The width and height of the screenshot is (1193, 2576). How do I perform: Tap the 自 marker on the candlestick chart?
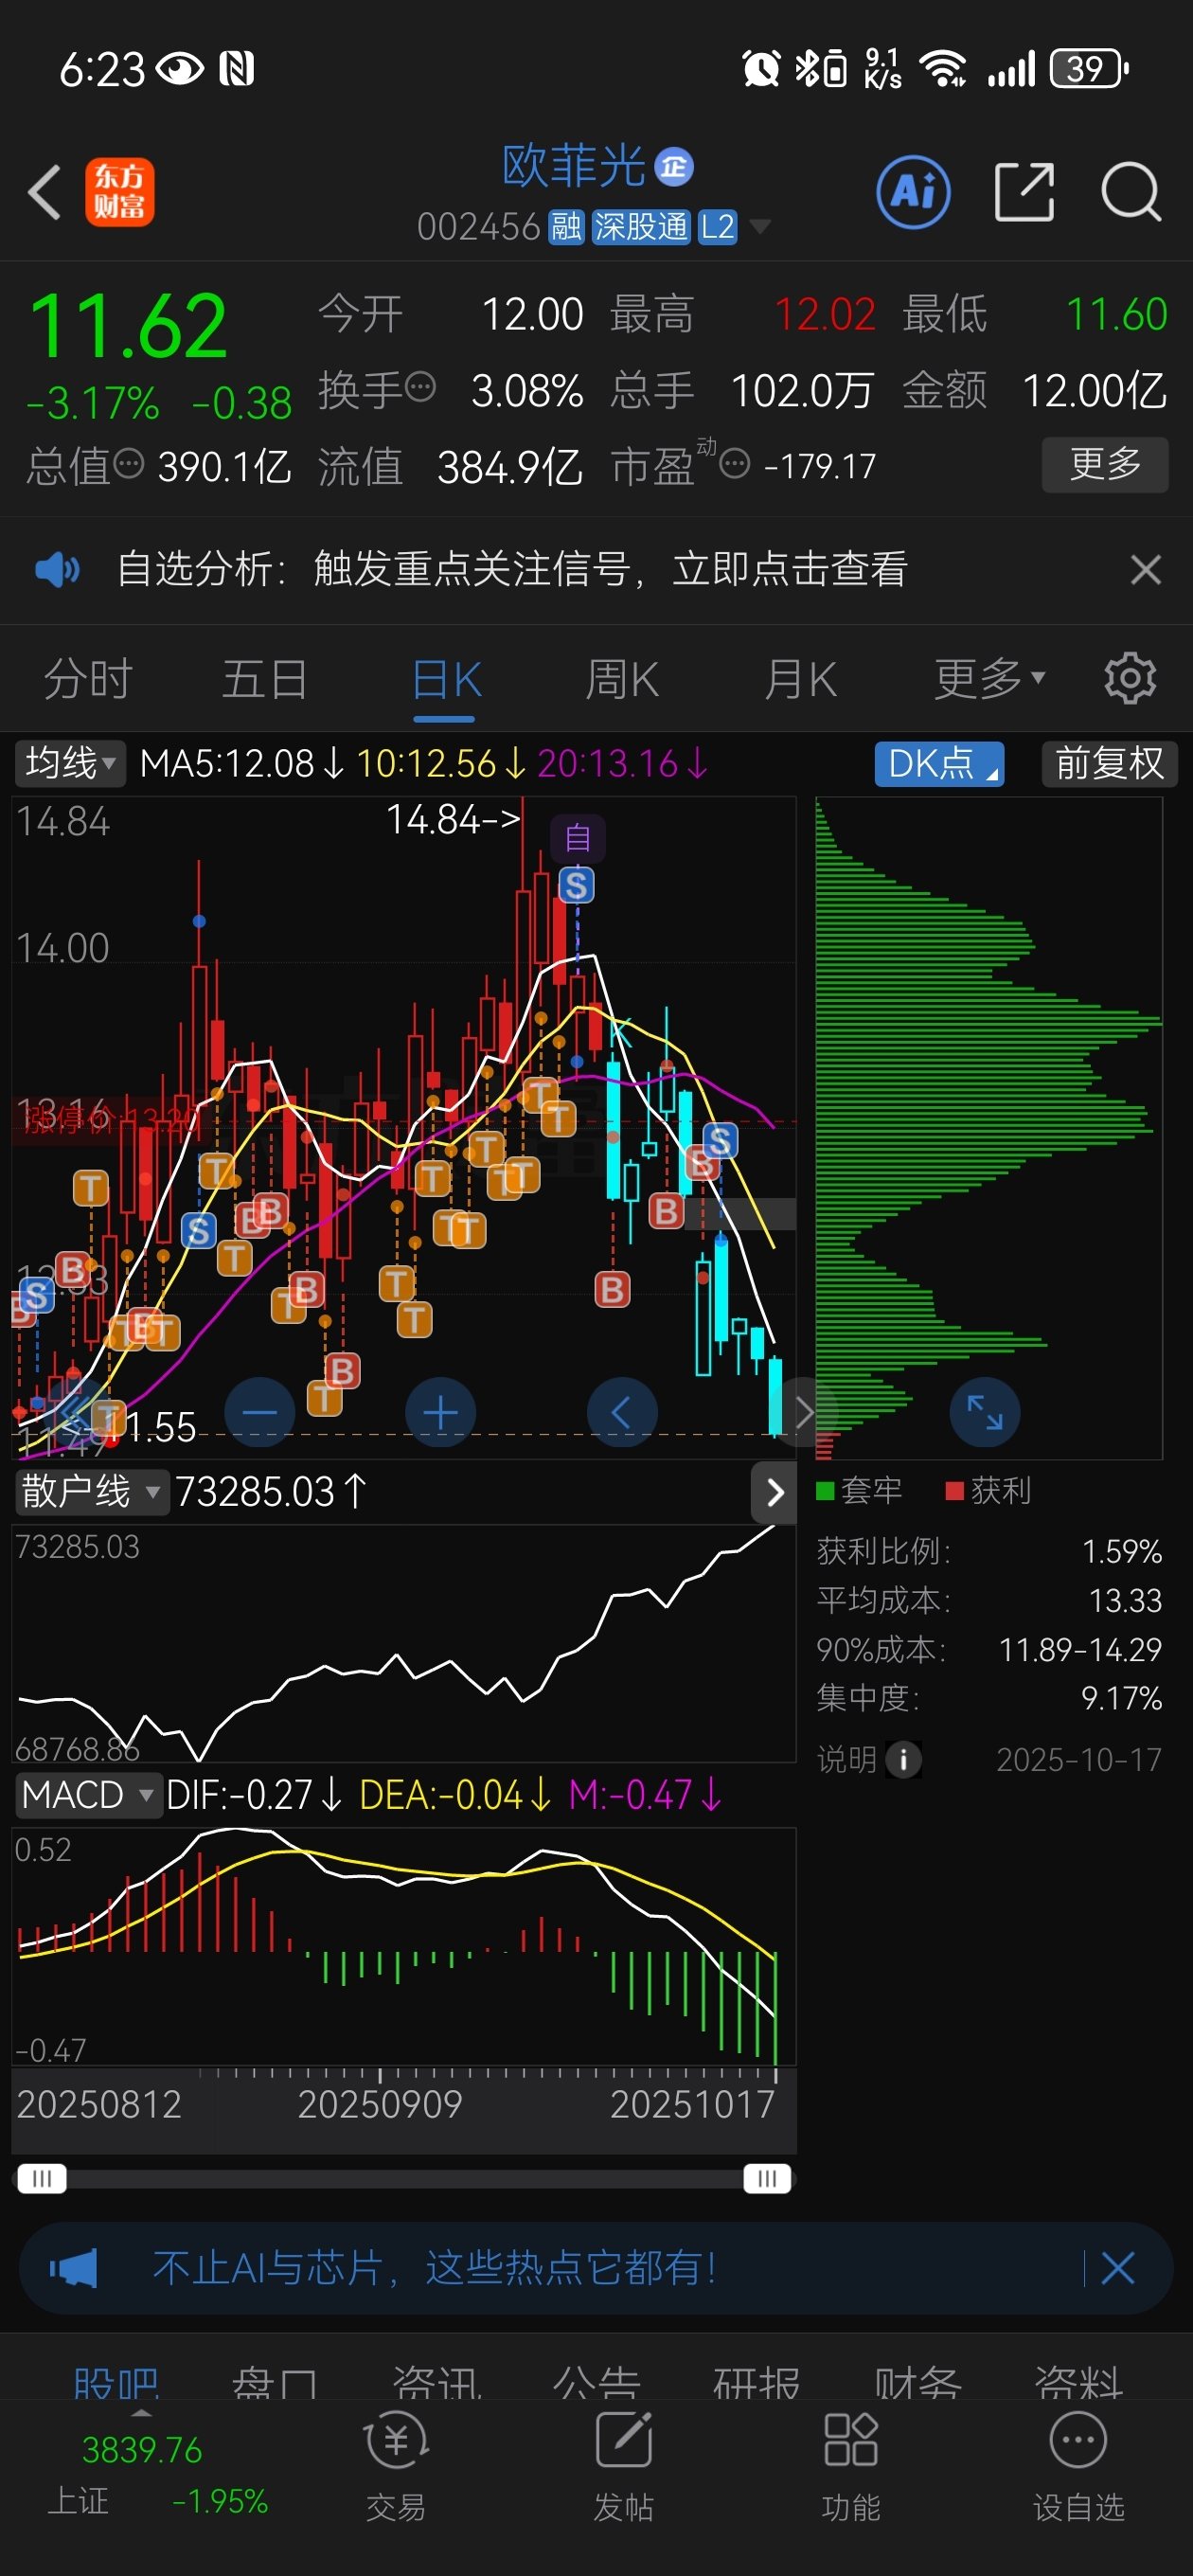pos(578,838)
